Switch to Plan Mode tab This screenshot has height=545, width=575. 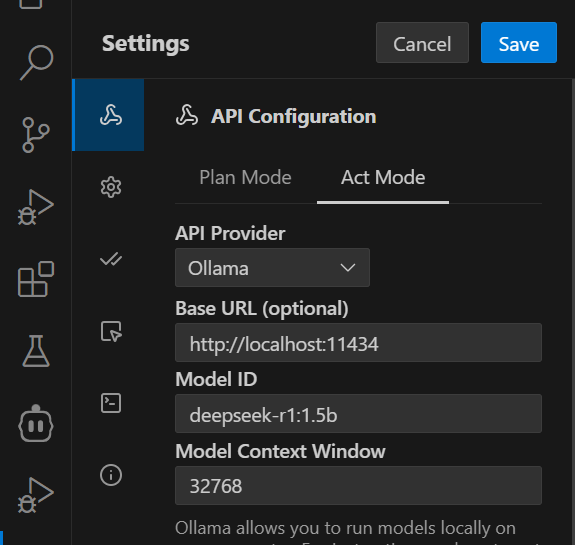pos(245,178)
